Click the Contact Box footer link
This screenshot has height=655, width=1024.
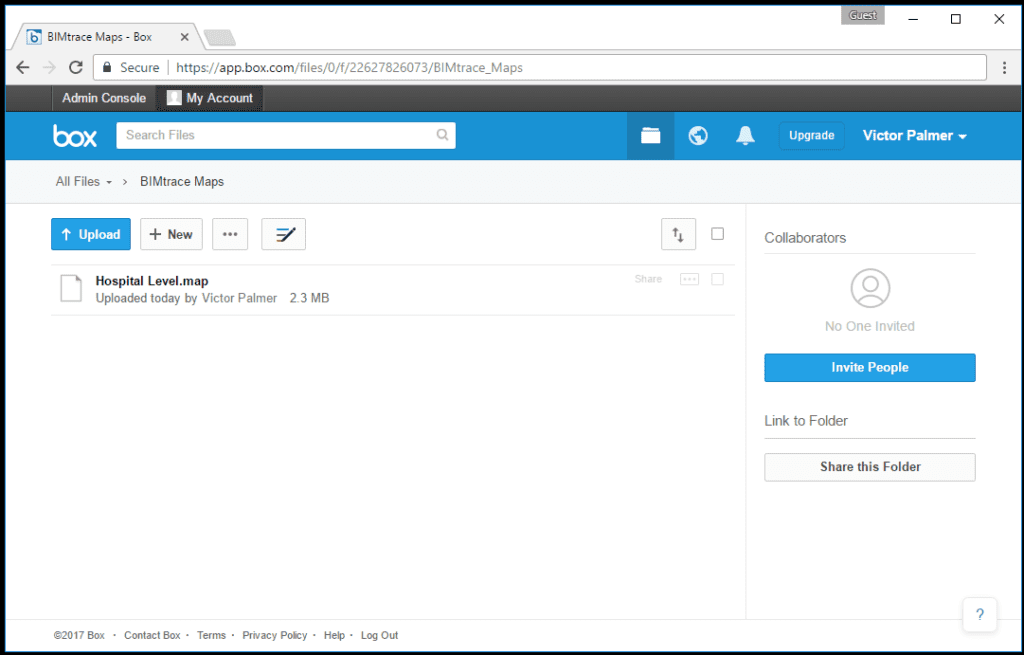point(152,635)
